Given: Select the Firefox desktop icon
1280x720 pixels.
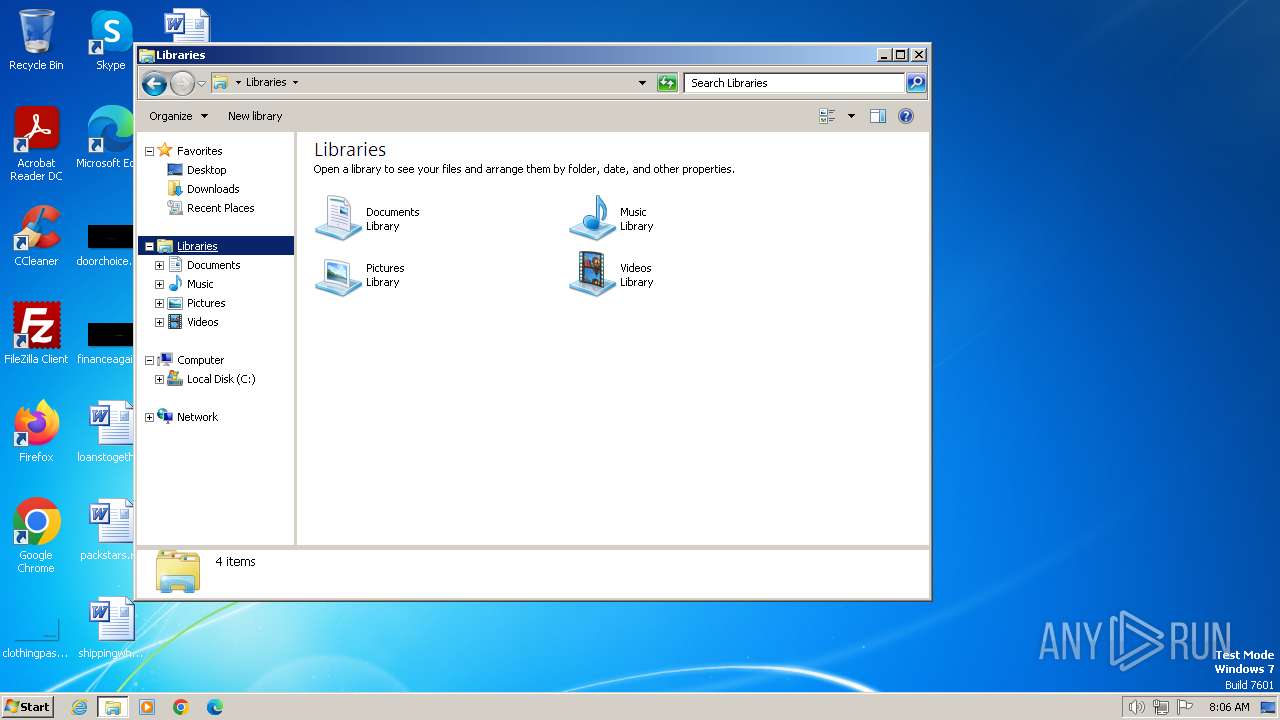Looking at the screenshot, I should [36, 432].
